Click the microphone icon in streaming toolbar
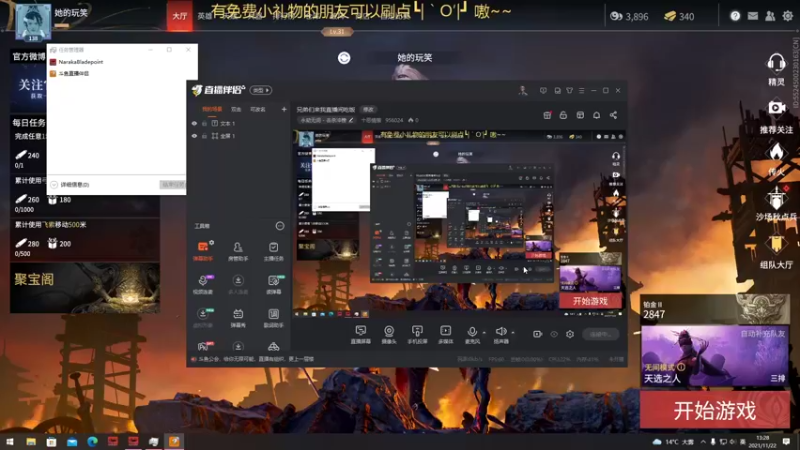Screen dimensions: 800x450 click(x=472, y=332)
